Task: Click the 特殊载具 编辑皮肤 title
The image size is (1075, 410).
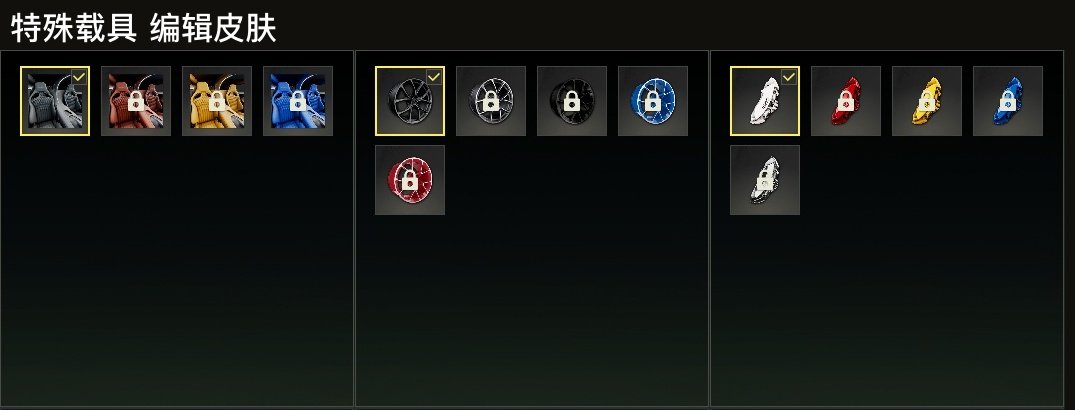Action: pyautogui.click(x=144, y=29)
